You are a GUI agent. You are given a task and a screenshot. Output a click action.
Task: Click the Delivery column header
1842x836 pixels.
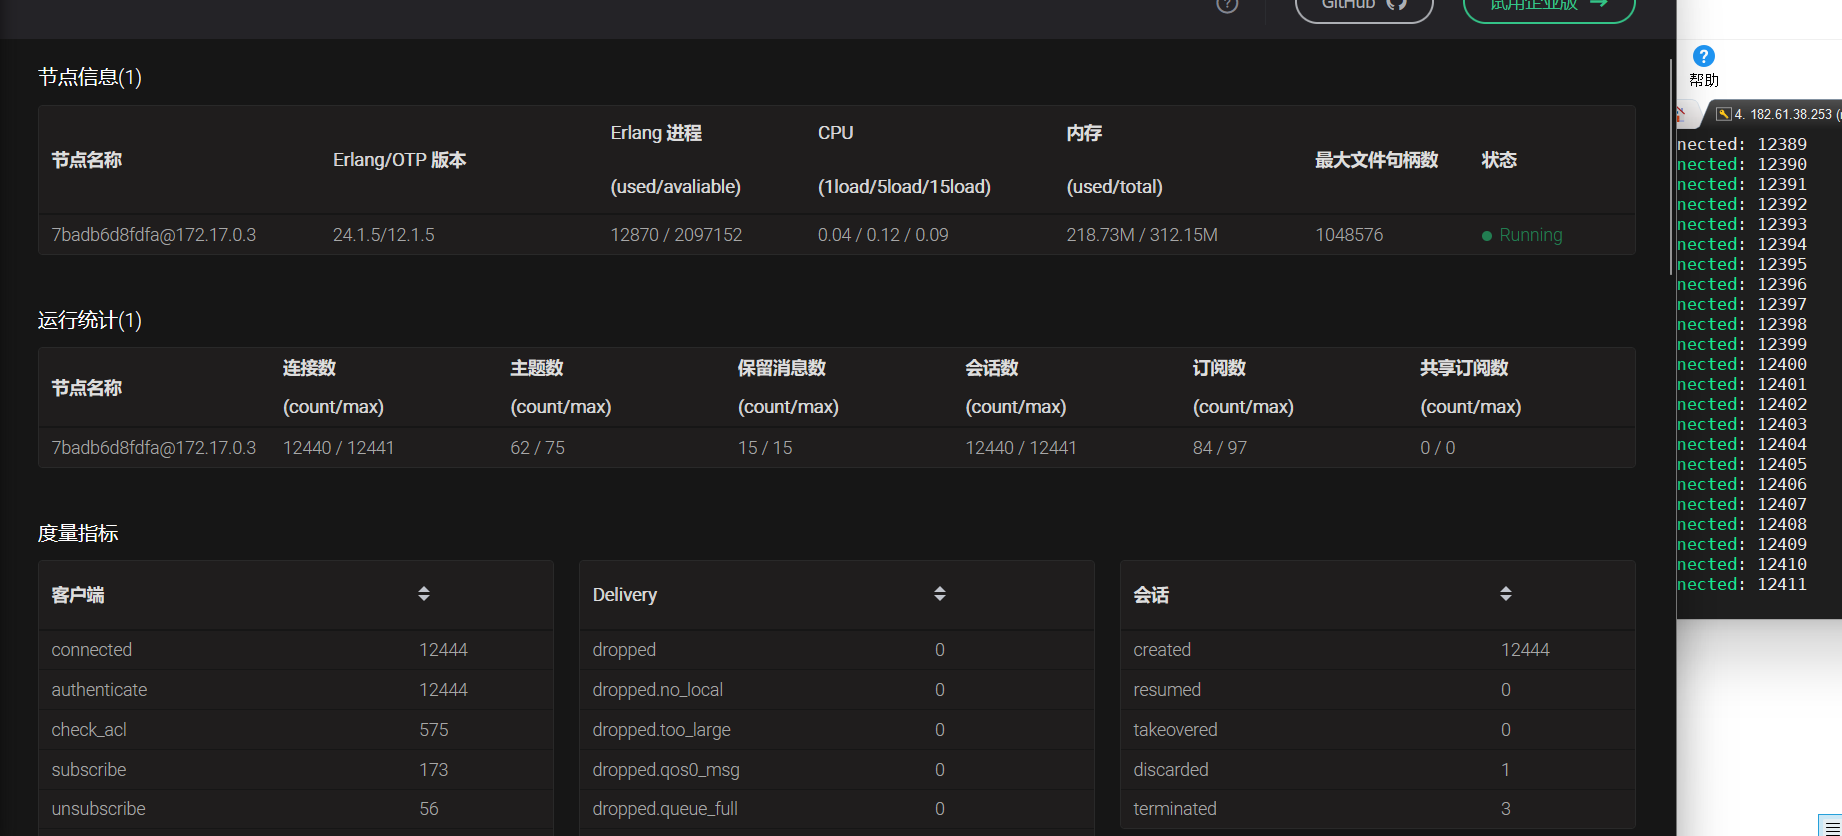click(x=625, y=595)
